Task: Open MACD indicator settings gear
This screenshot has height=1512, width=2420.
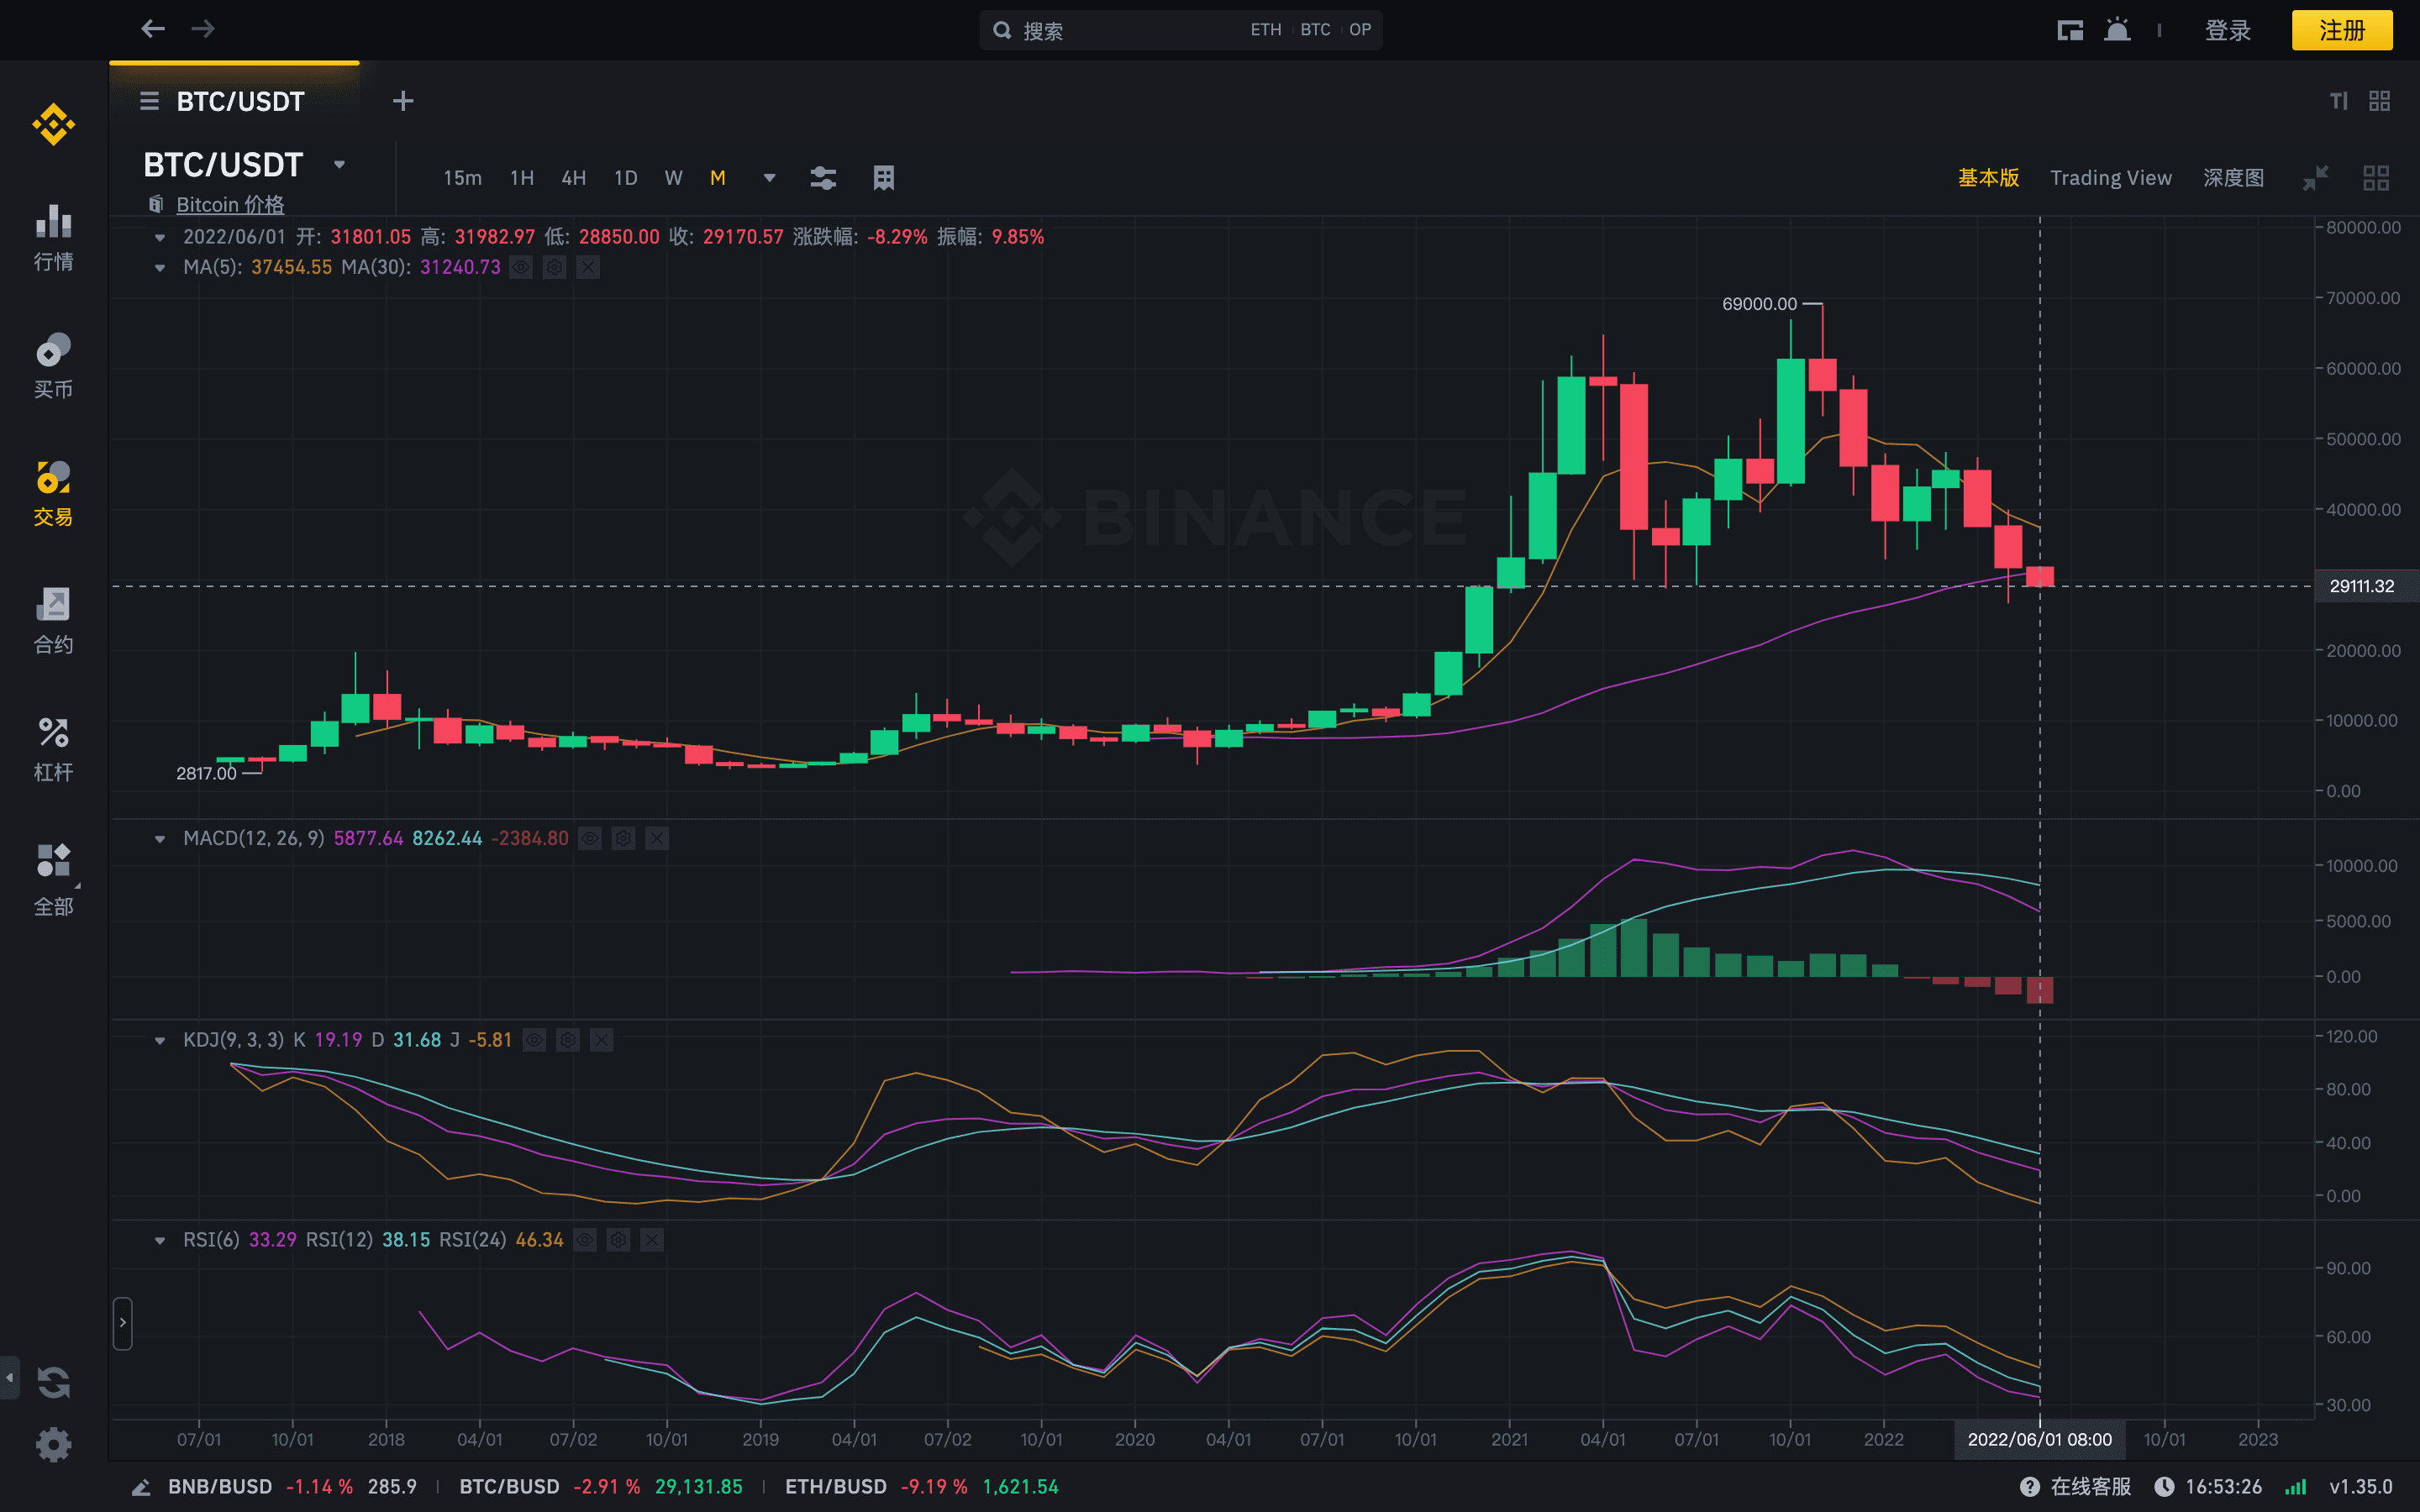Action: (x=623, y=838)
